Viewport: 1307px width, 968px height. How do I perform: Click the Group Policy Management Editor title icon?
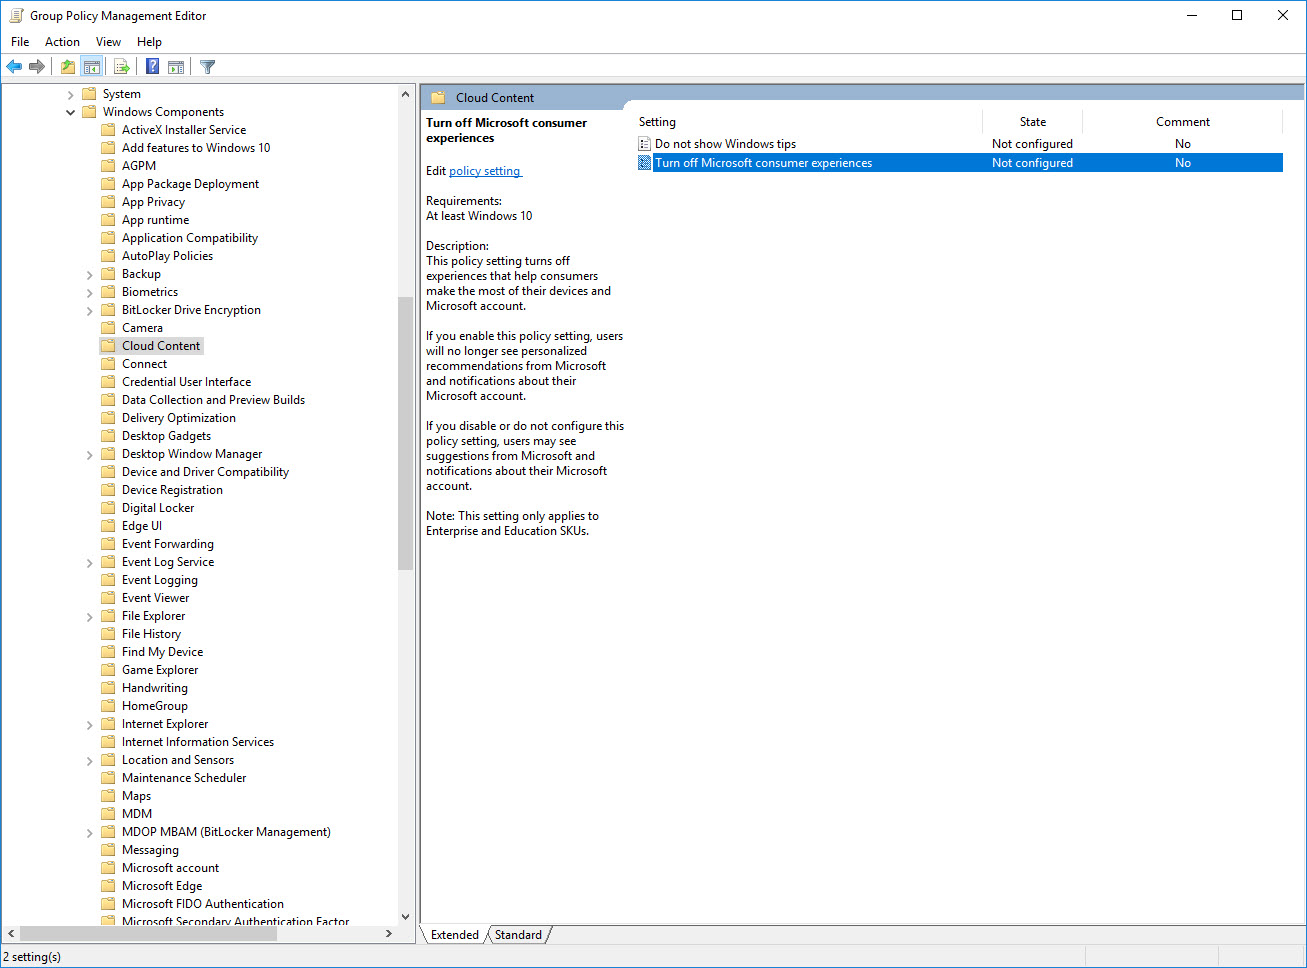(16, 16)
